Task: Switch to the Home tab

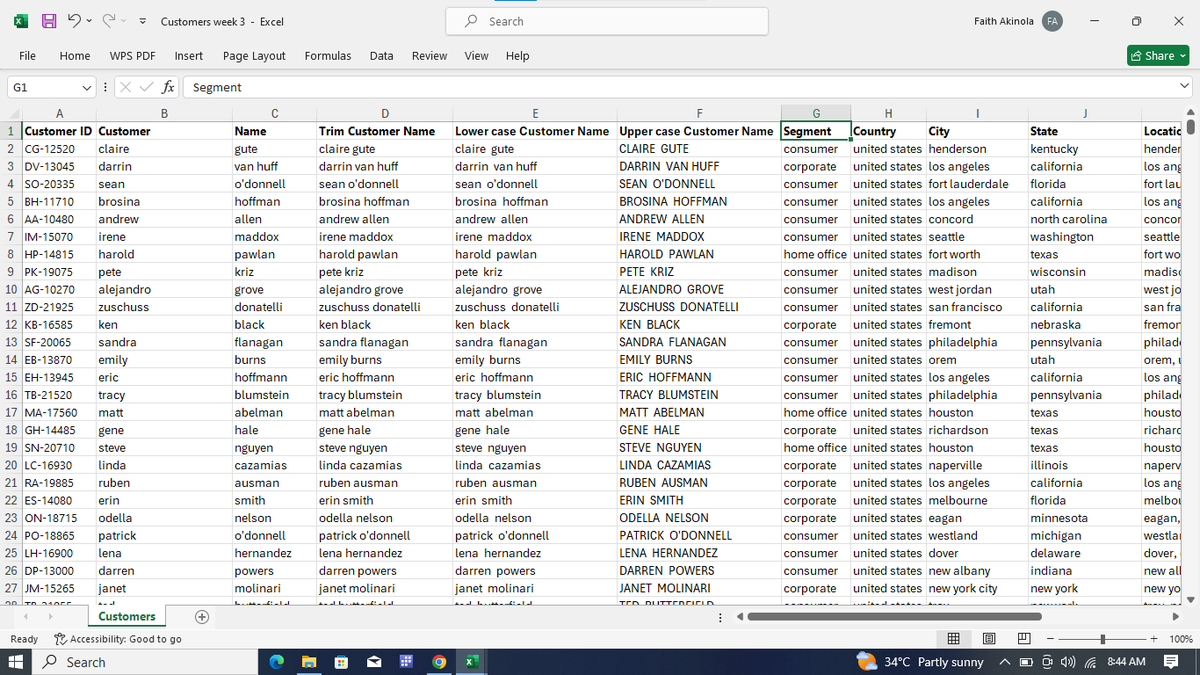Action: (x=75, y=56)
